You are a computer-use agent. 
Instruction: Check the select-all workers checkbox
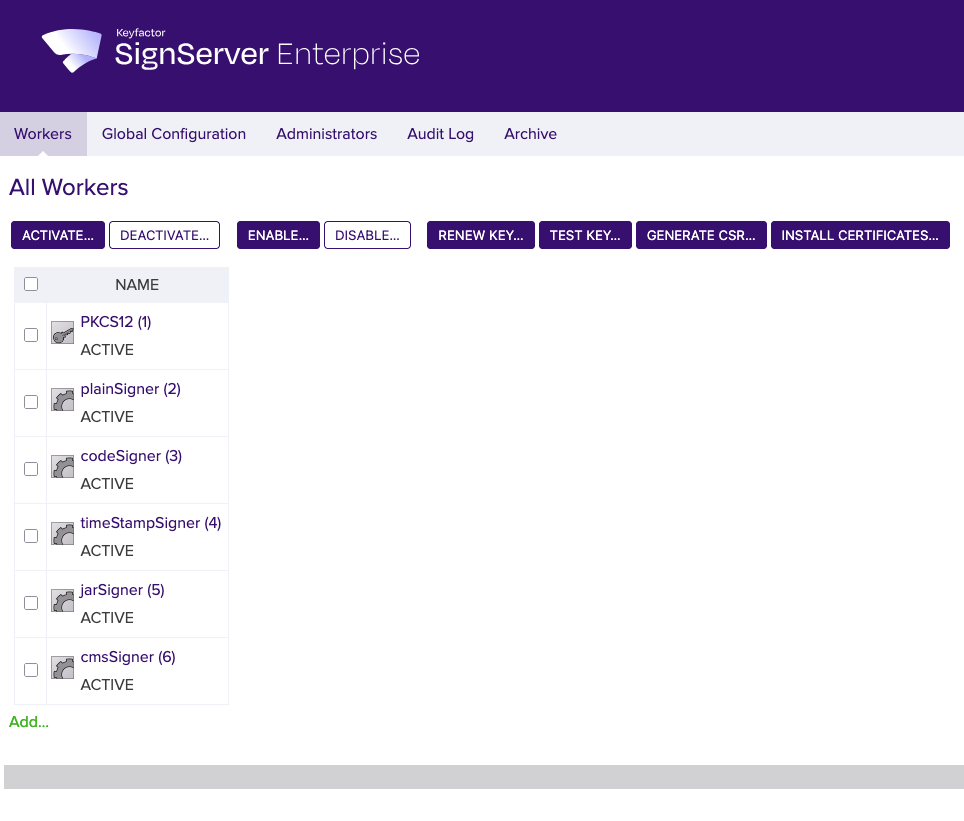point(30,284)
